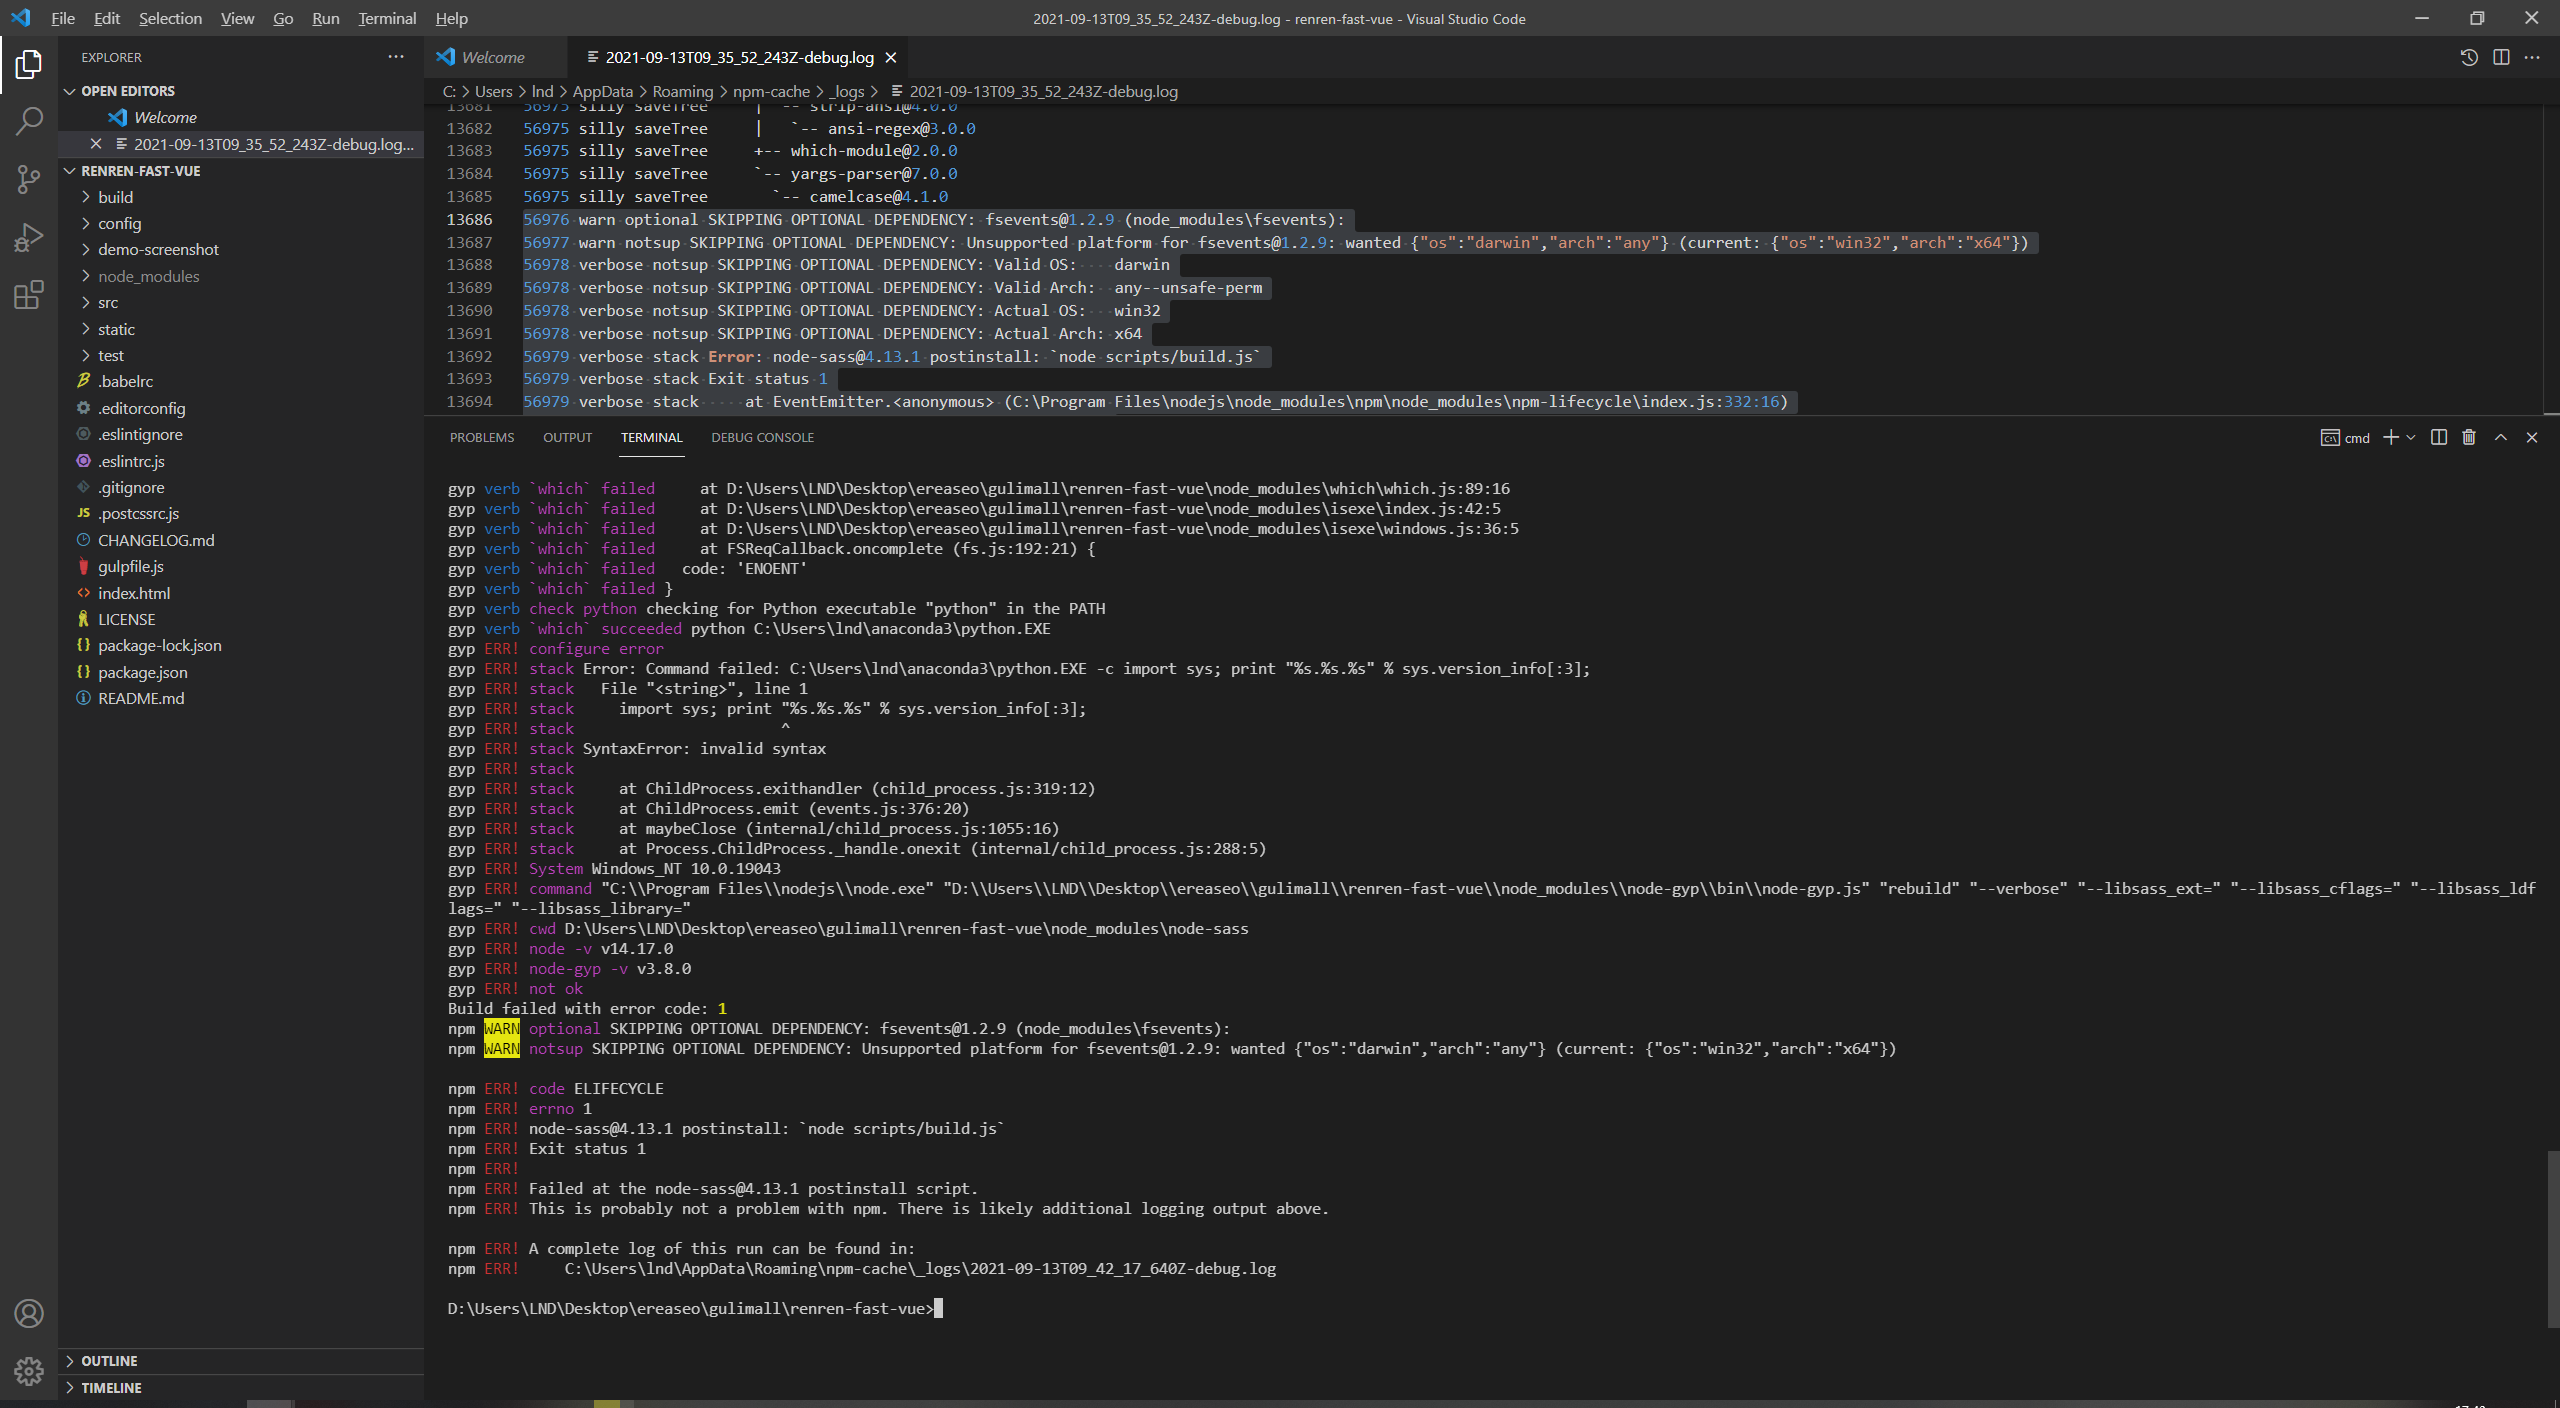Open package.json in explorer
Viewport: 2560px width, 1408px height.
coord(142,672)
